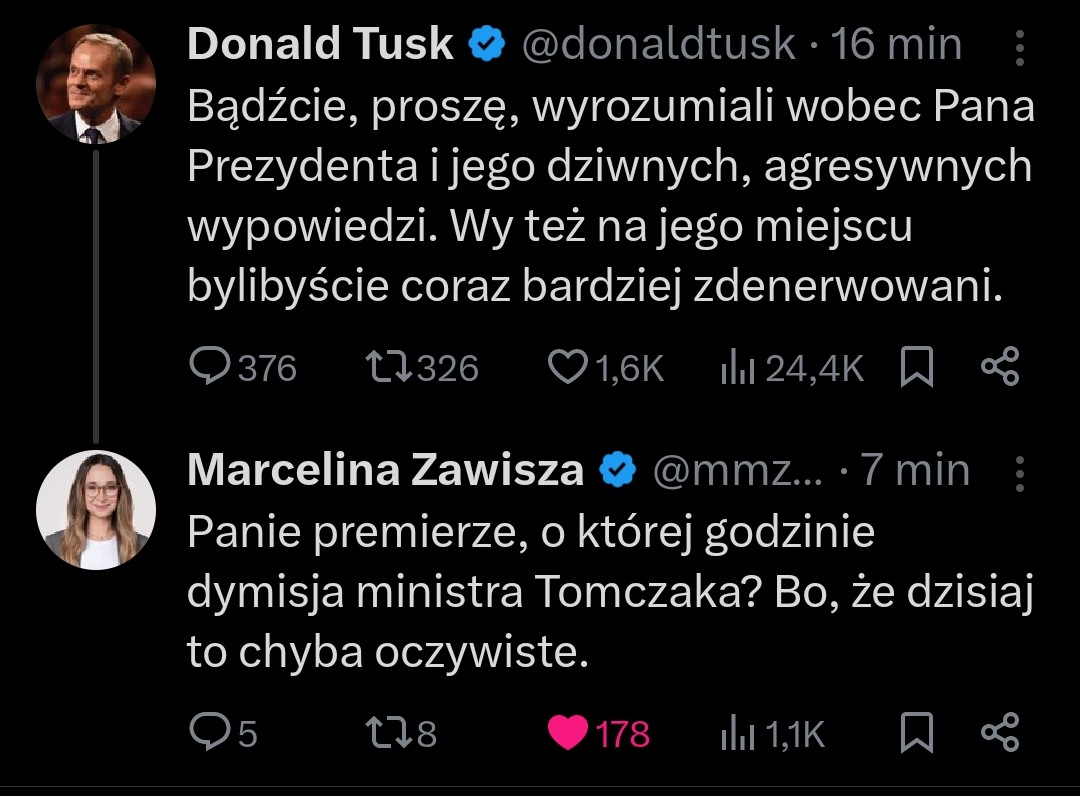
Task: Like Donald Tusk's tweet
Action: click(568, 368)
